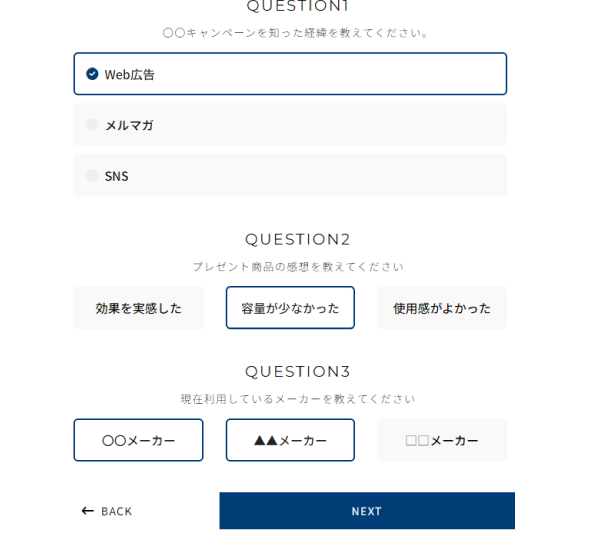Viewport: 600px width, 550px height.
Task: Go back using the BACK link
Action: (116, 511)
